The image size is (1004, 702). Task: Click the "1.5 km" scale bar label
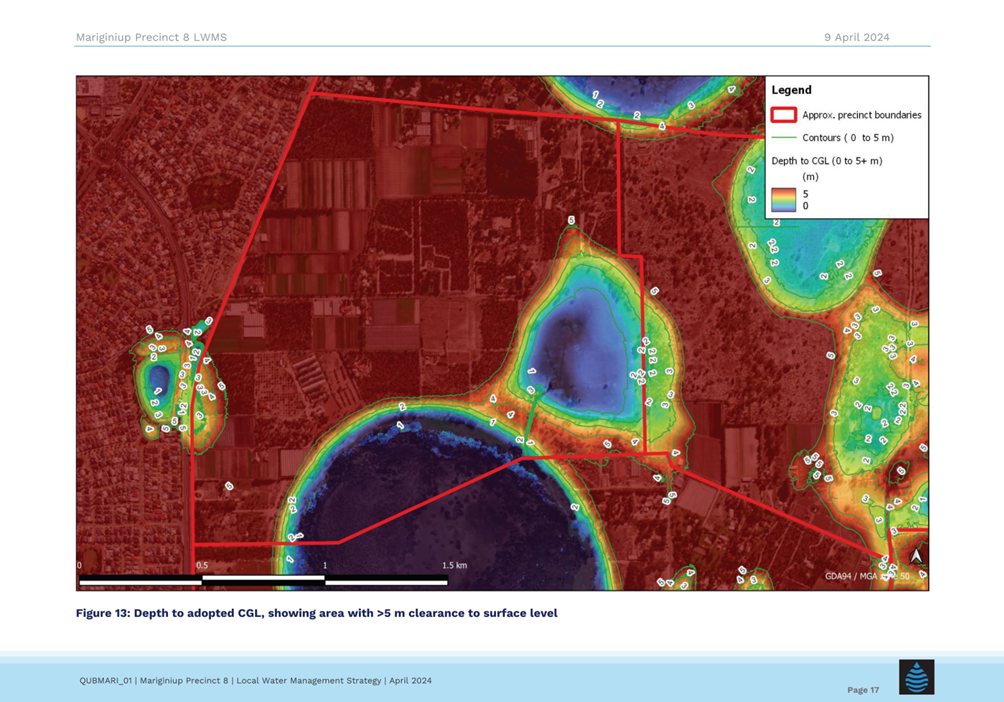[454, 566]
